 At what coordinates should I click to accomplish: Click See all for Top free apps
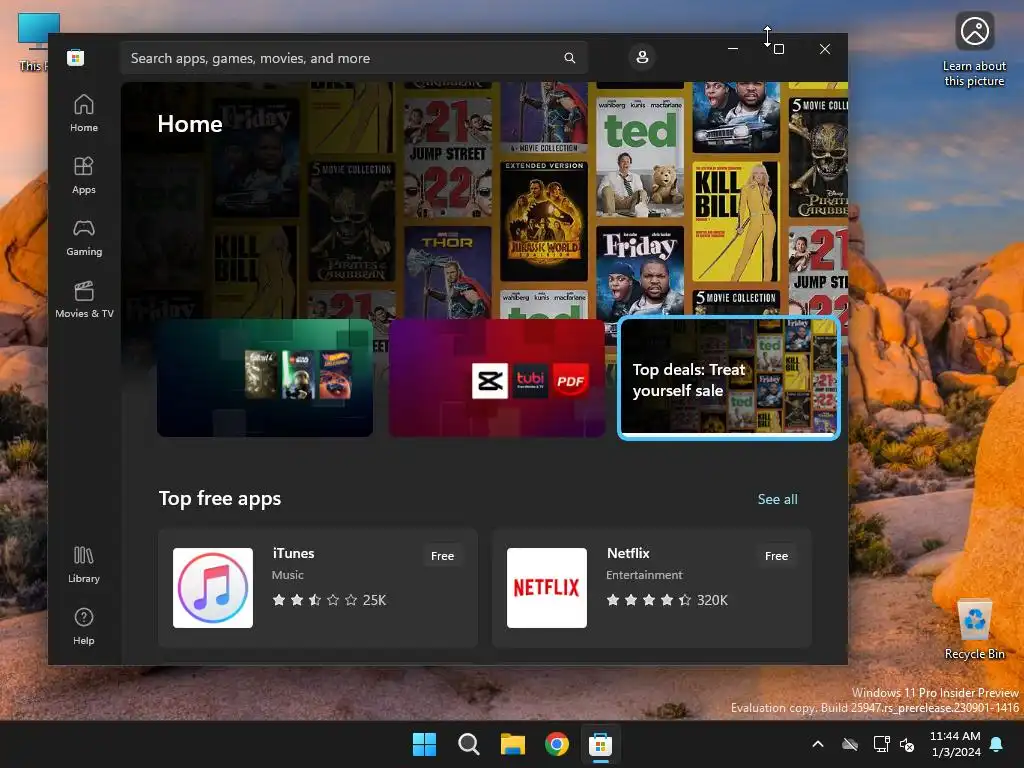click(x=777, y=499)
